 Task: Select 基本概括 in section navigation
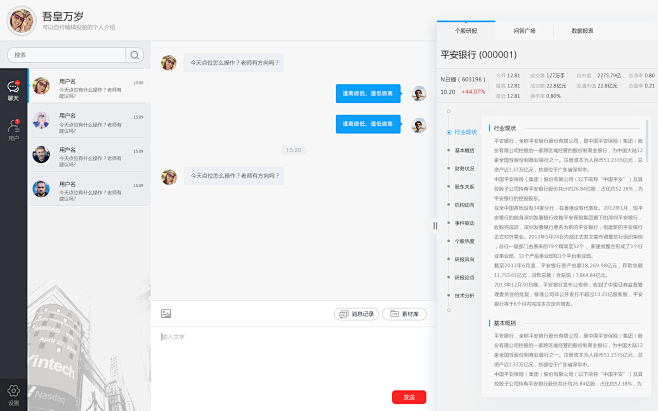coord(465,150)
